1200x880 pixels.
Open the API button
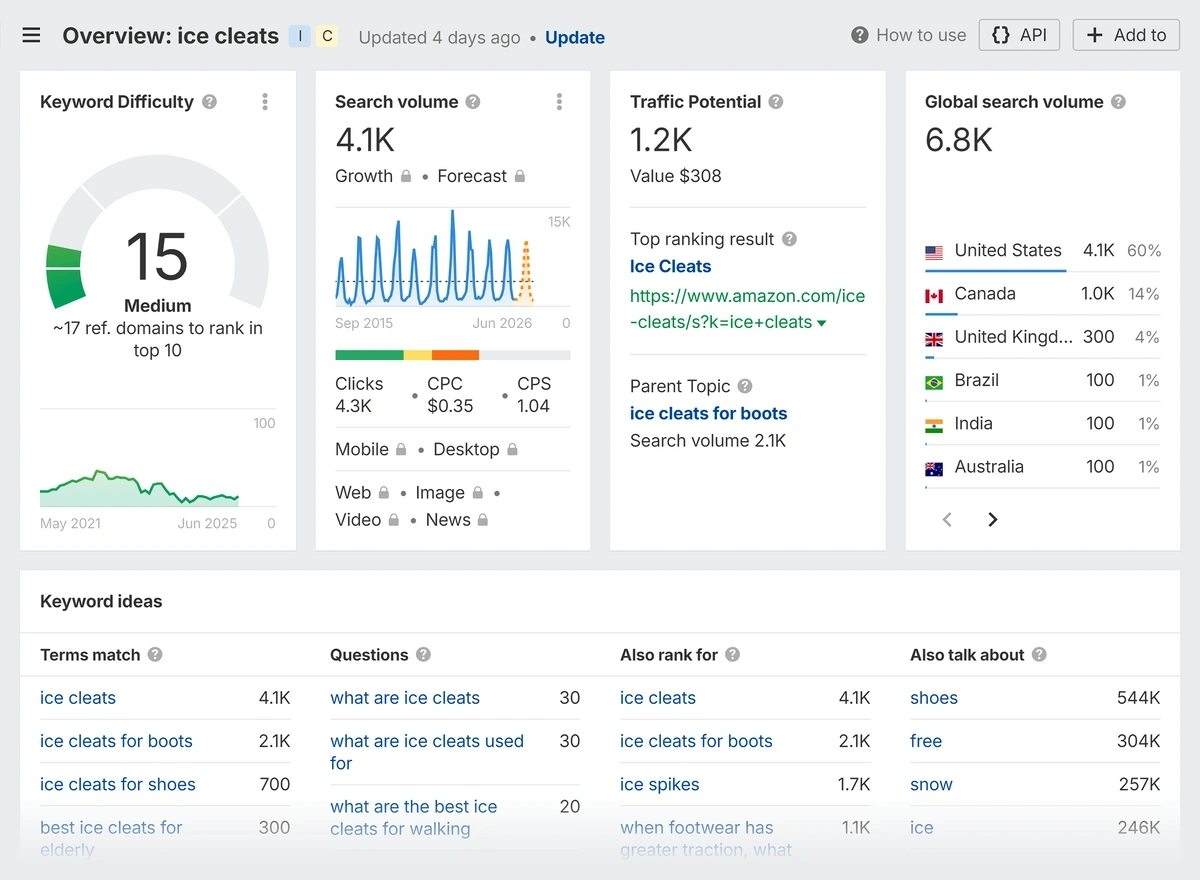(1019, 35)
